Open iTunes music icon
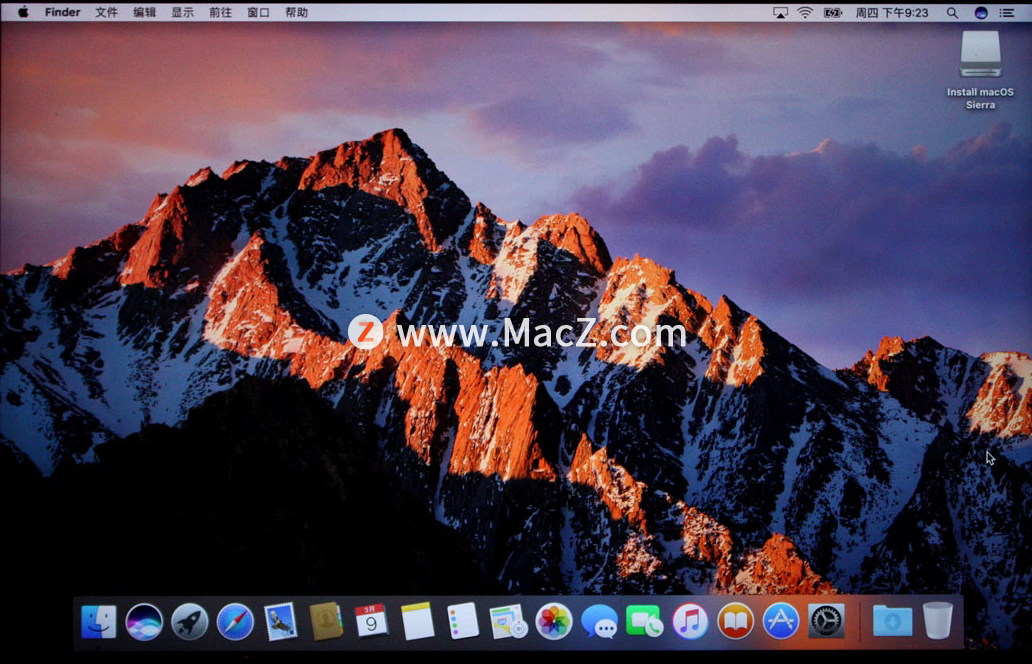The image size is (1032, 664). [690, 622]
